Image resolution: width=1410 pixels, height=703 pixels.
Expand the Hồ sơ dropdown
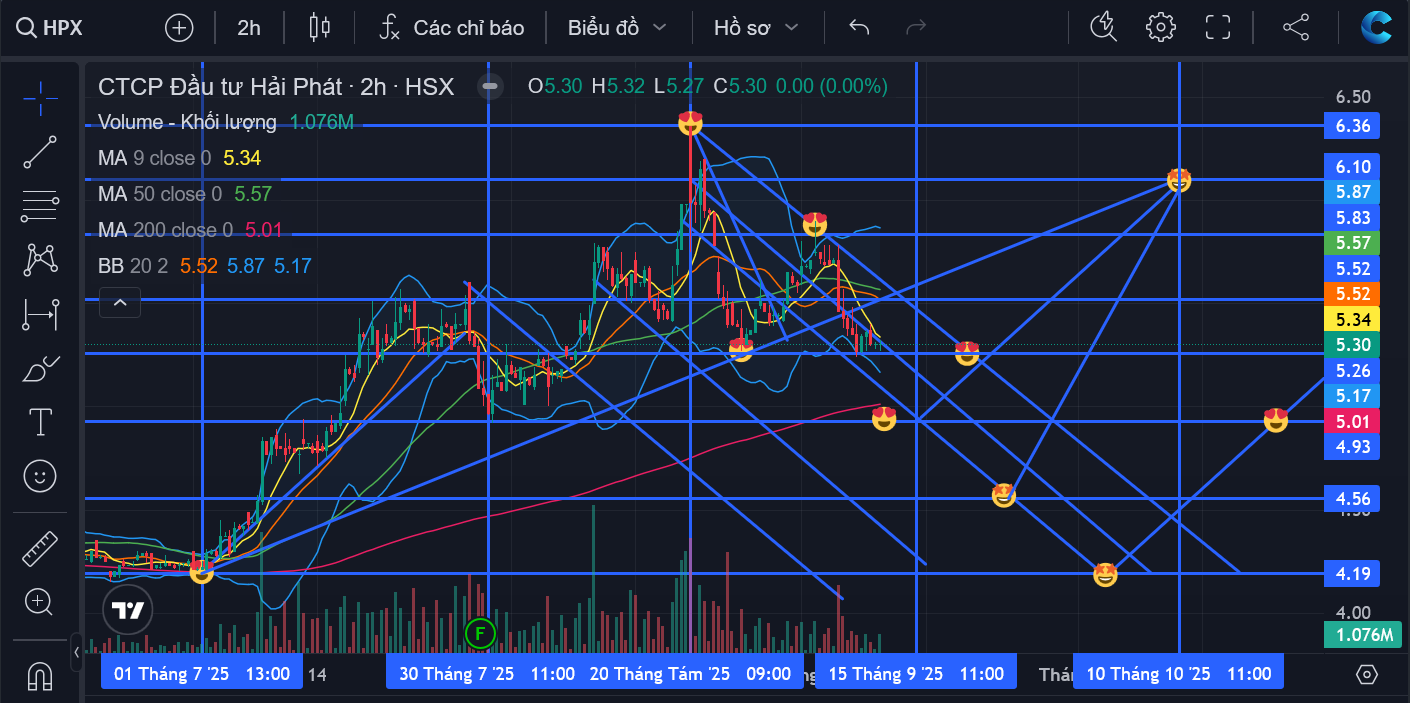(x=756, y=28)
